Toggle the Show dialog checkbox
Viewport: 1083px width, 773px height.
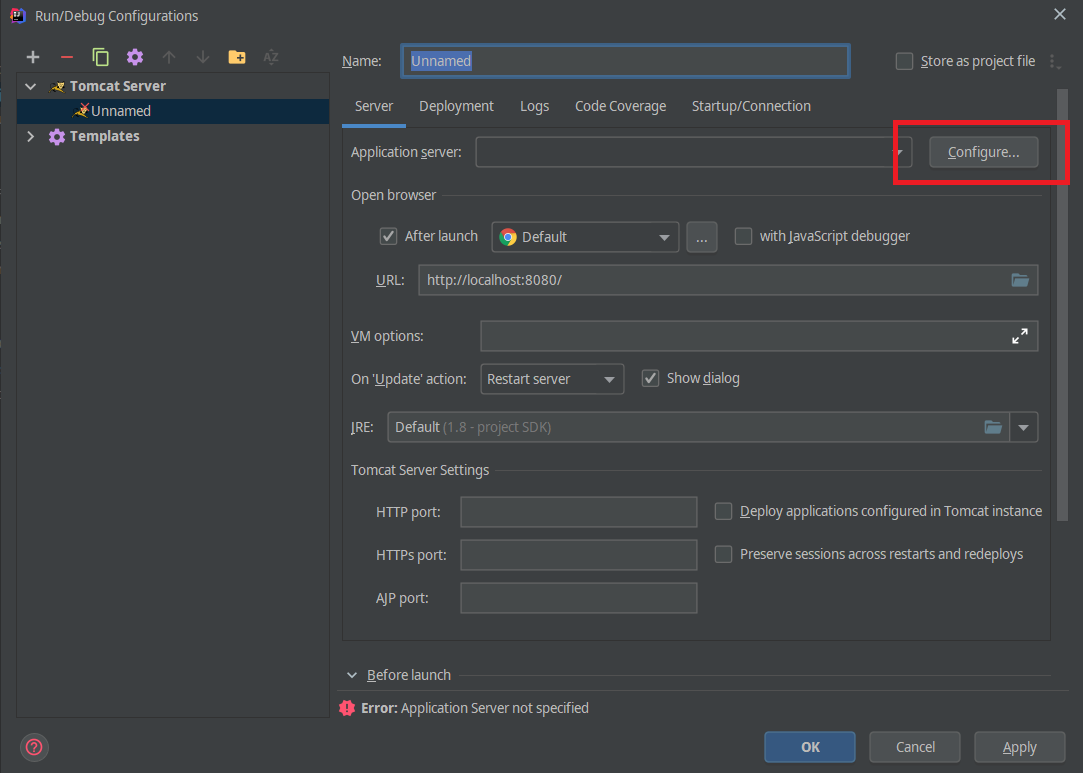[650, 378]
